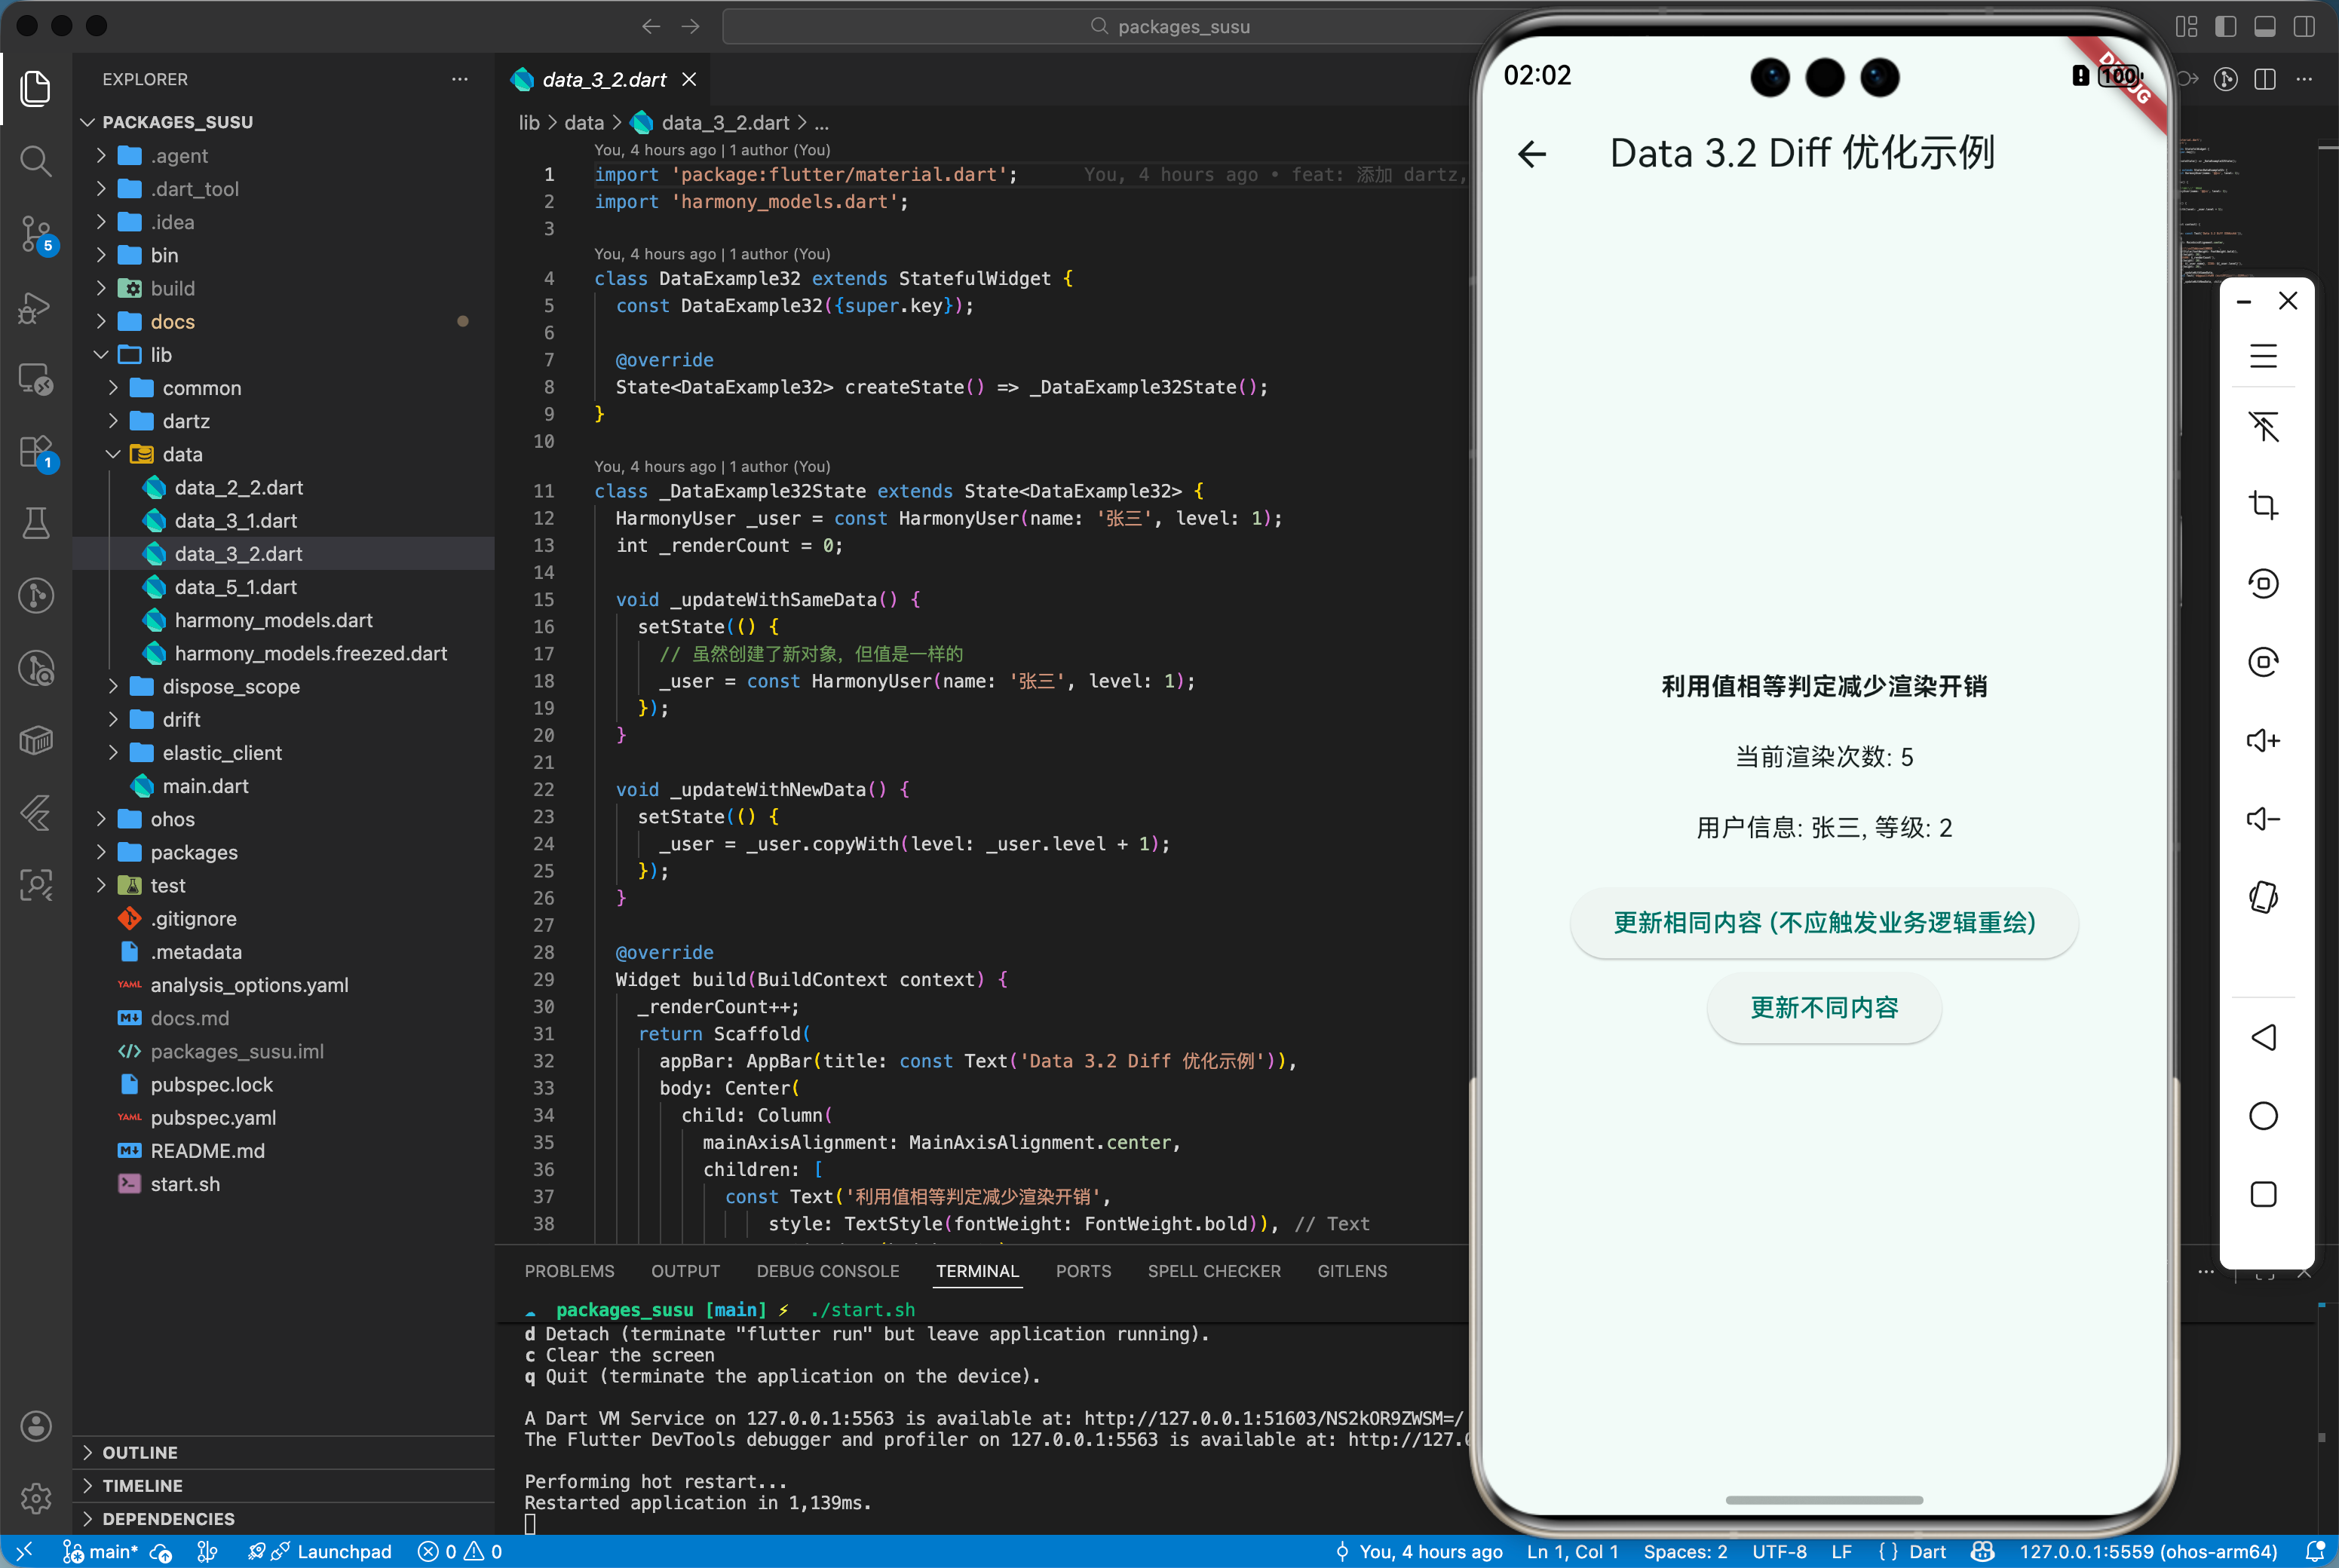Click emulator crop screenshot icon
2339x1568 pixels.
[x=2263, y=505]
